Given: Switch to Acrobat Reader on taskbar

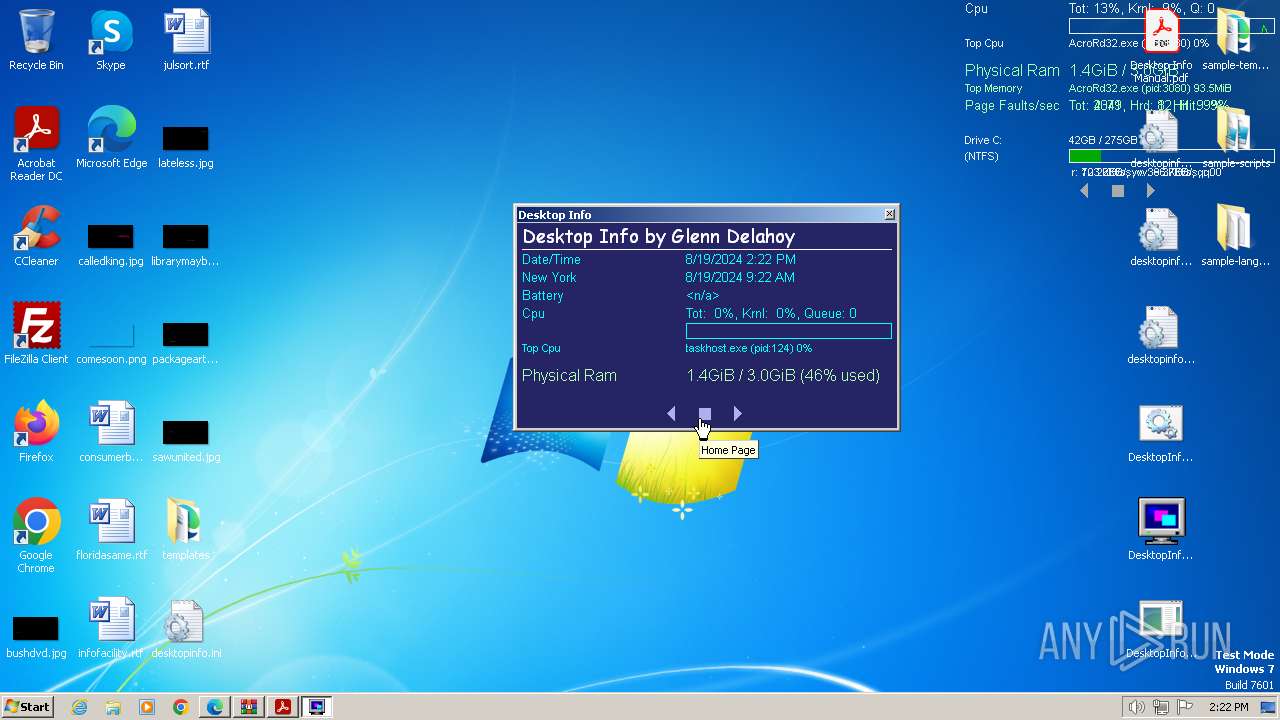Looking at the screenshot, I should [283, 707].
